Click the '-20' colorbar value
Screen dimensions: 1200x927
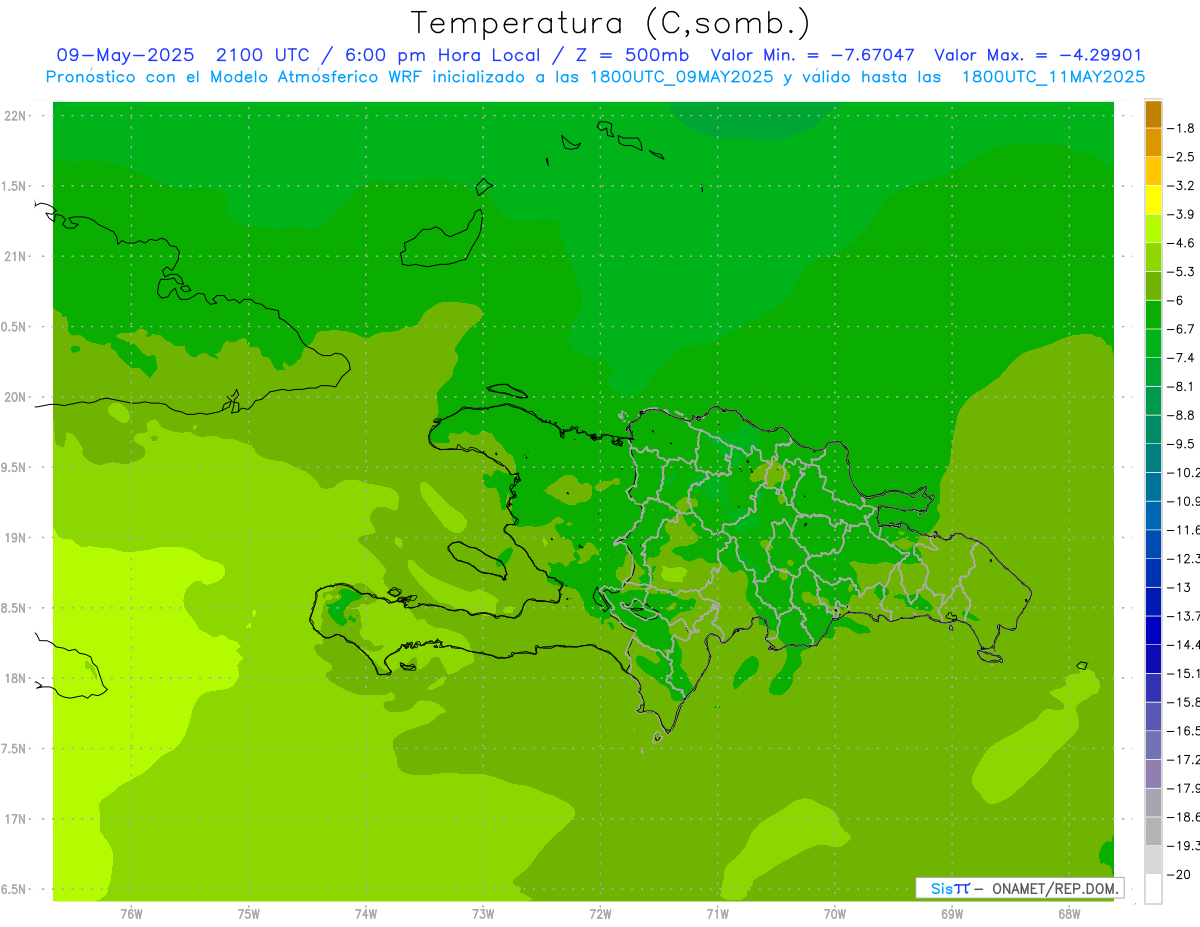(x=1180, y=874)
